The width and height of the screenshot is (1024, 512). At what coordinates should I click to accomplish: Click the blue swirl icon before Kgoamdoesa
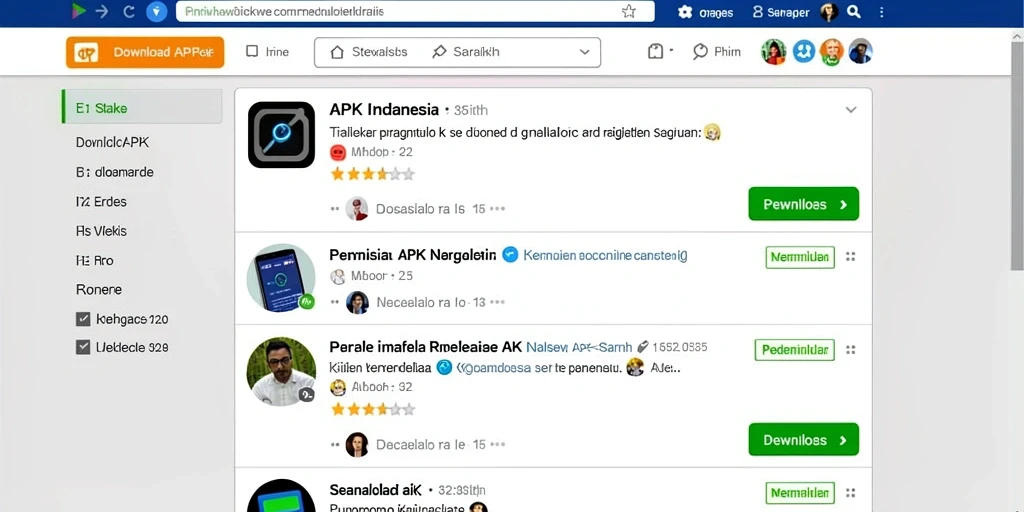[x=444, y=368]
